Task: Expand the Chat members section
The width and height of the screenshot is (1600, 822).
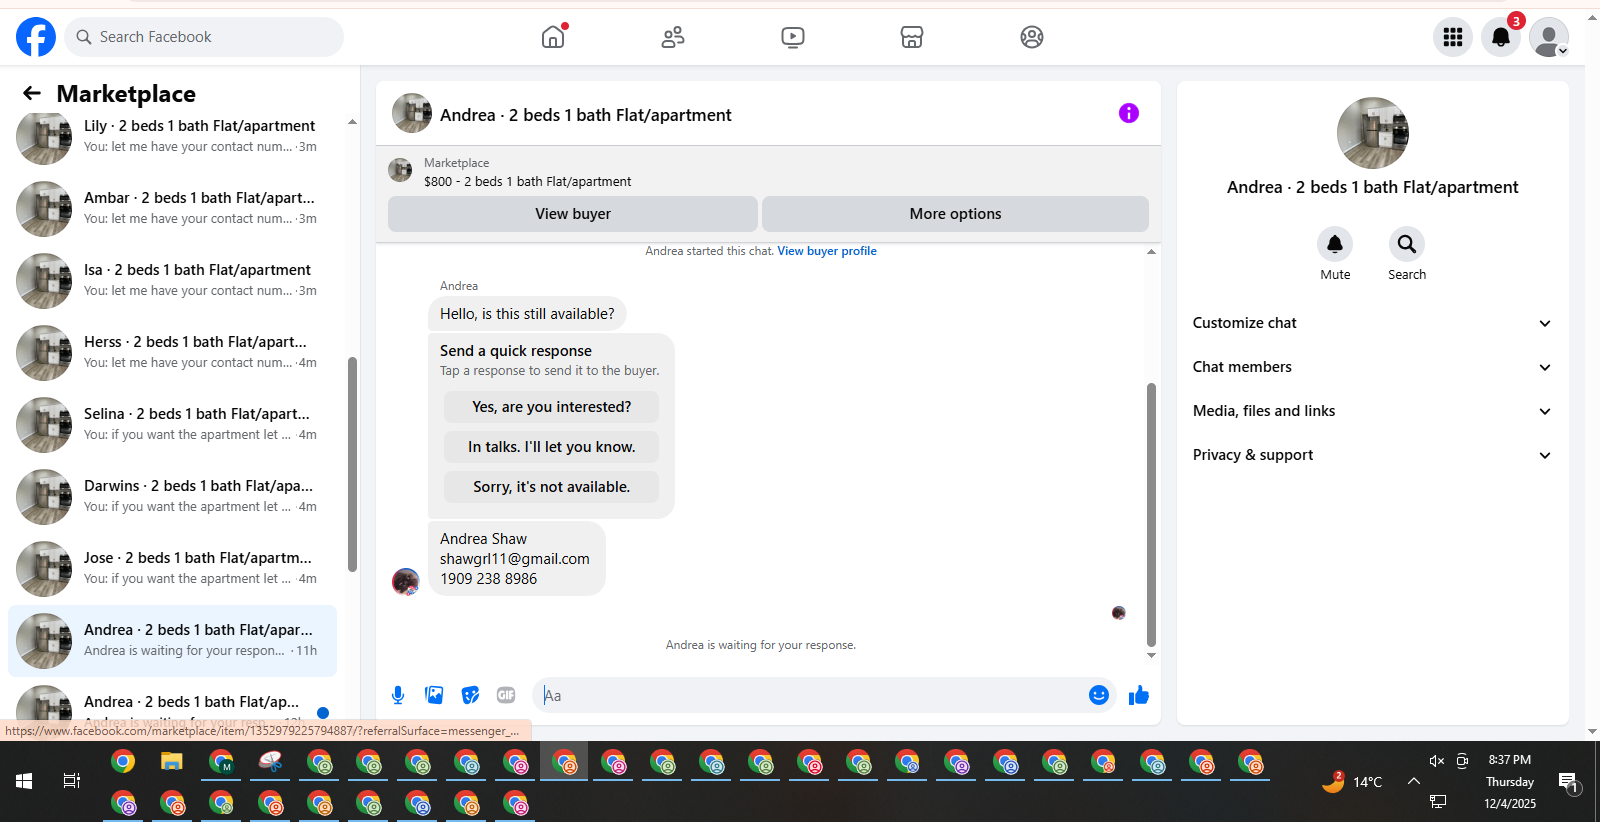Action: (x=1372, y=367)
